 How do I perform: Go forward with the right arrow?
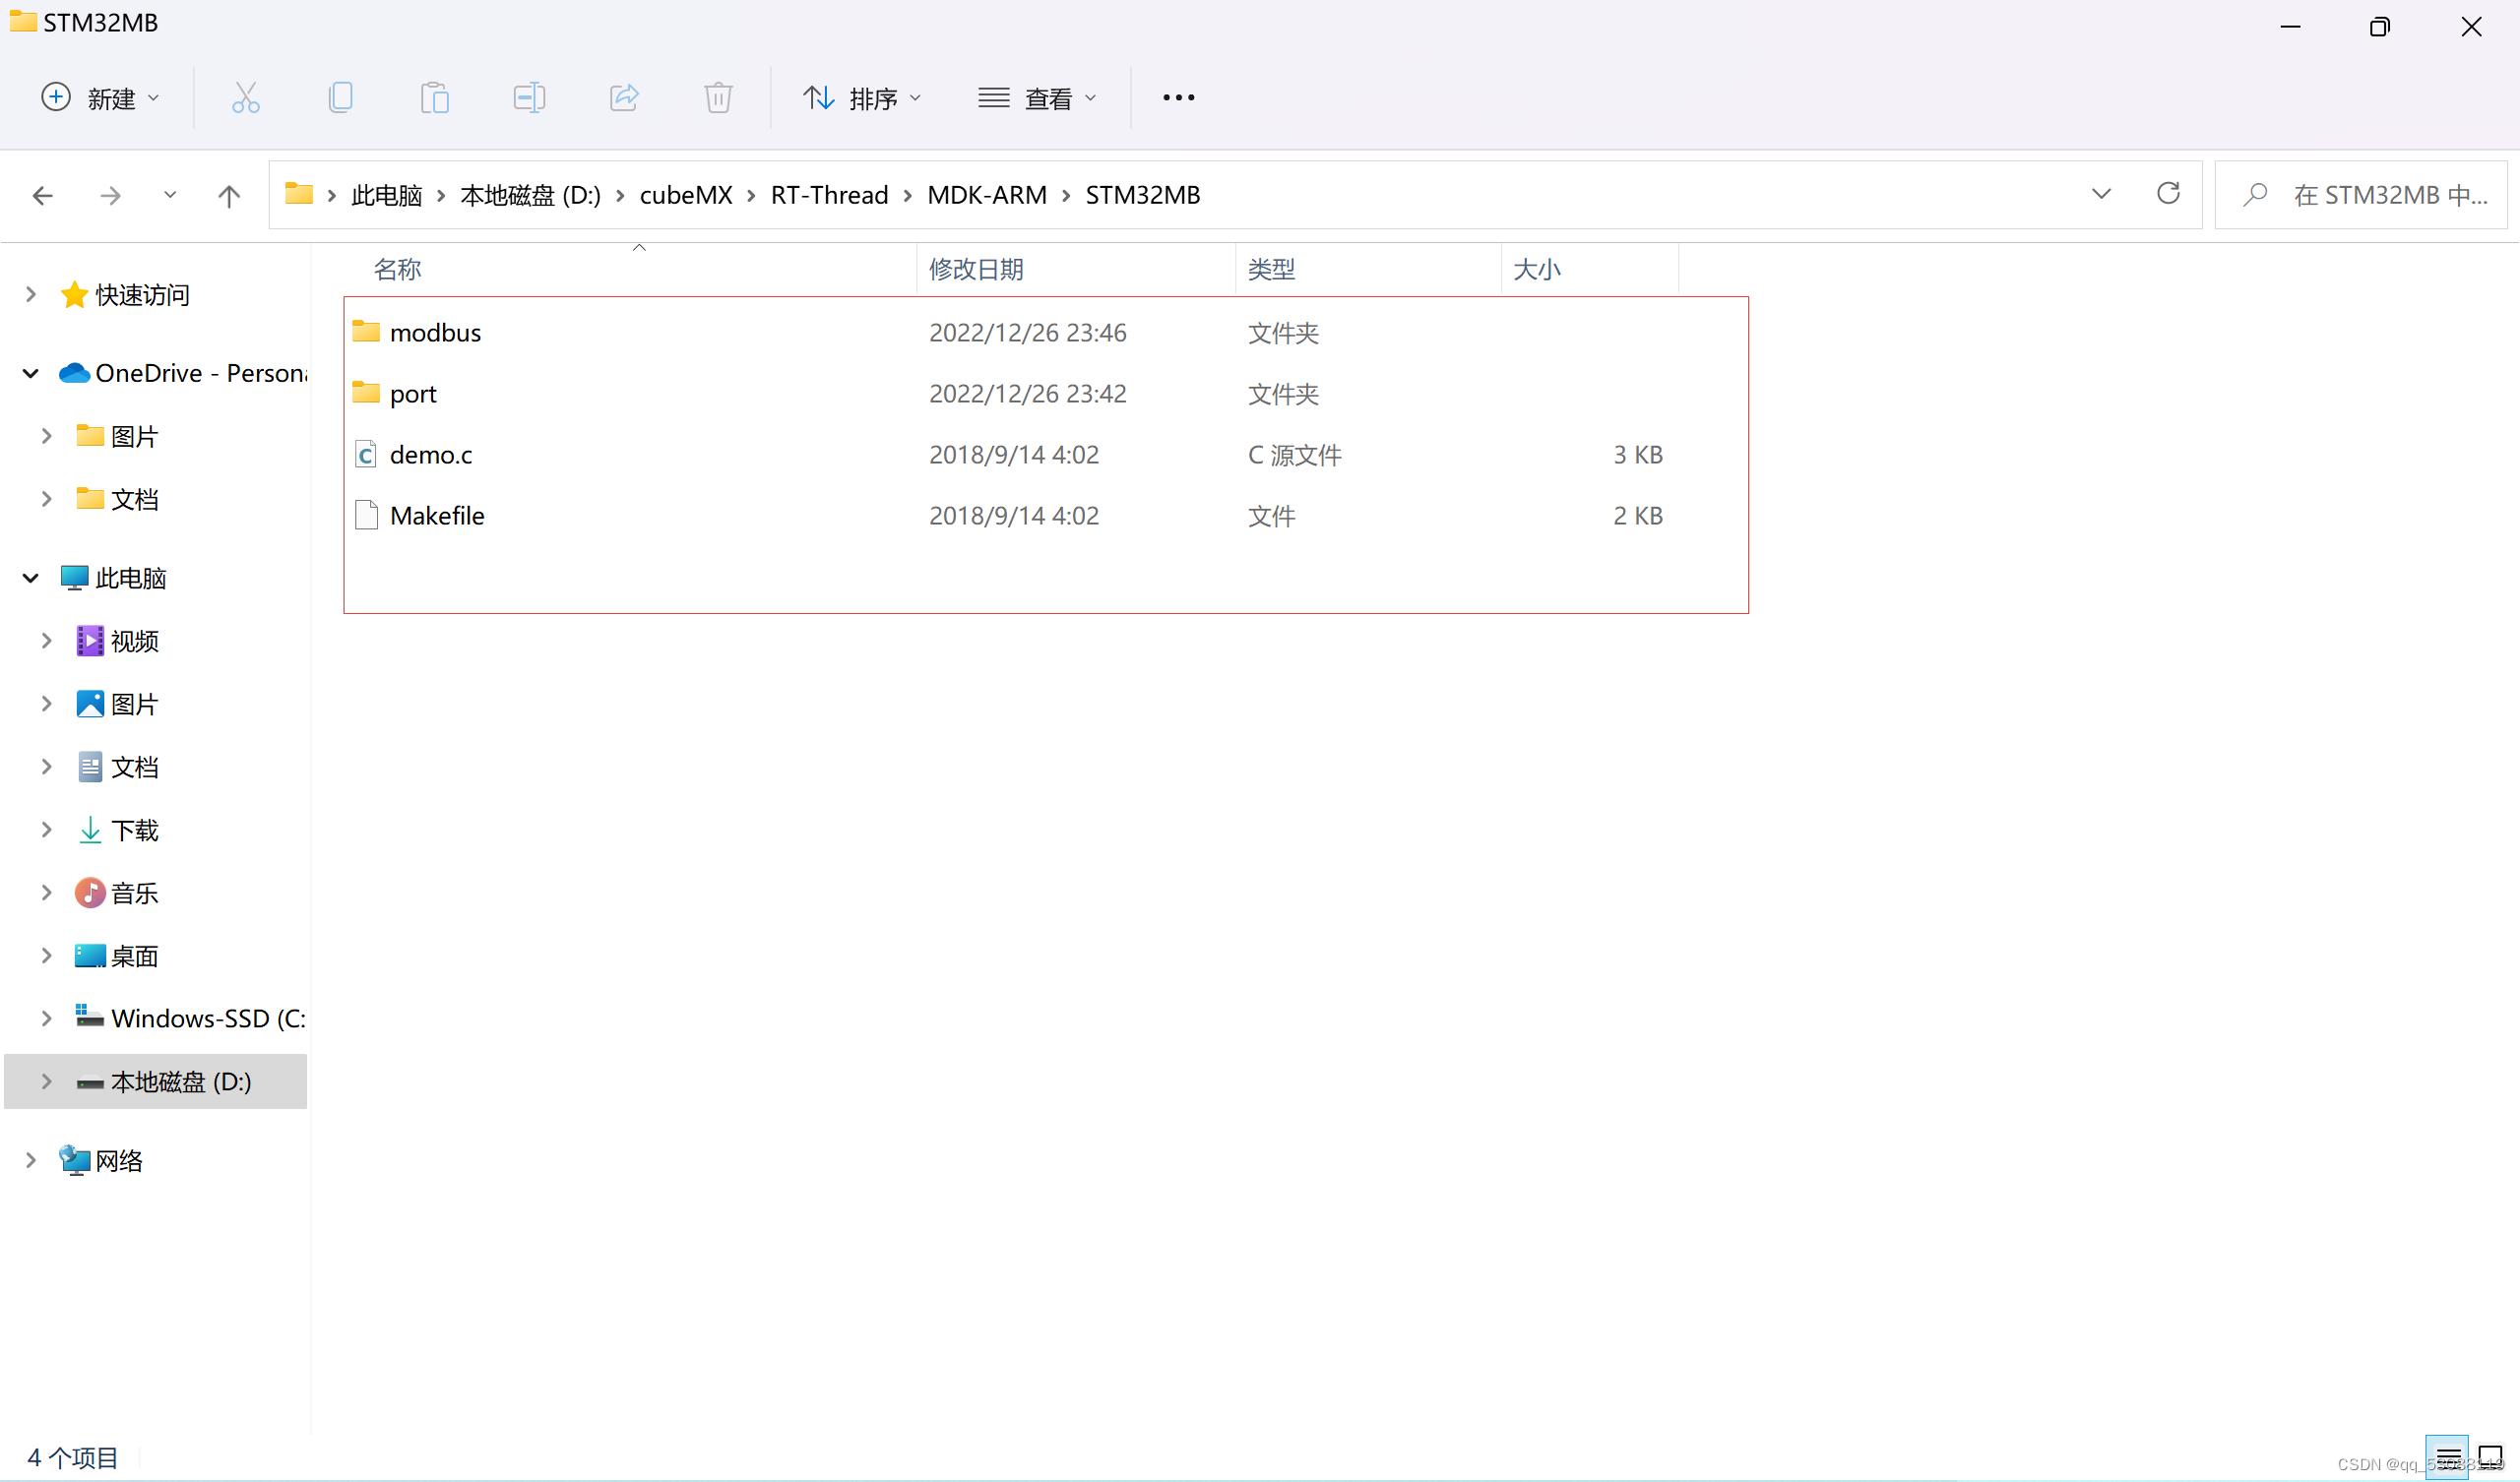click(x=110, y=196)
